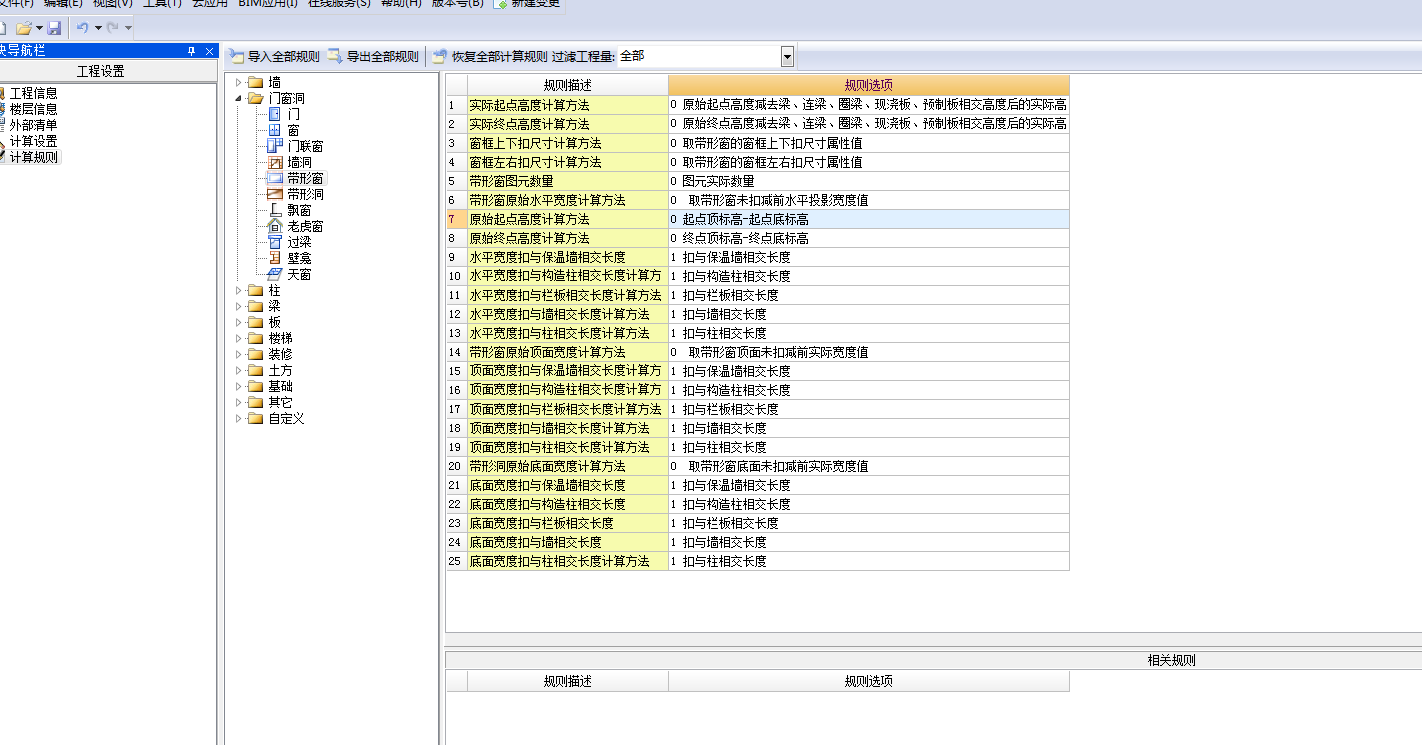The height and width of the screenshot is (745, 1422).
Task: Click the open file folder icon
Action: click(x=24, y=28)
